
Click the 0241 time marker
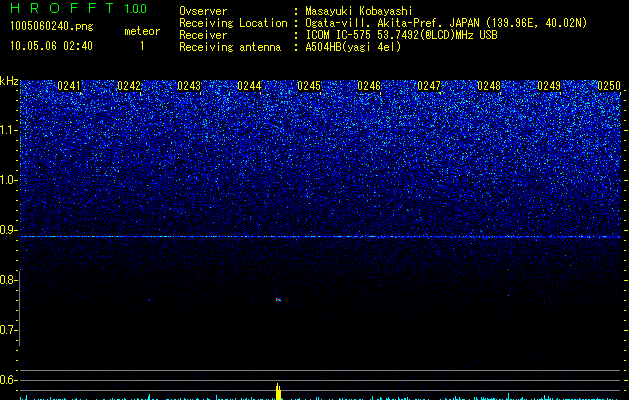[x=69, y=86]
